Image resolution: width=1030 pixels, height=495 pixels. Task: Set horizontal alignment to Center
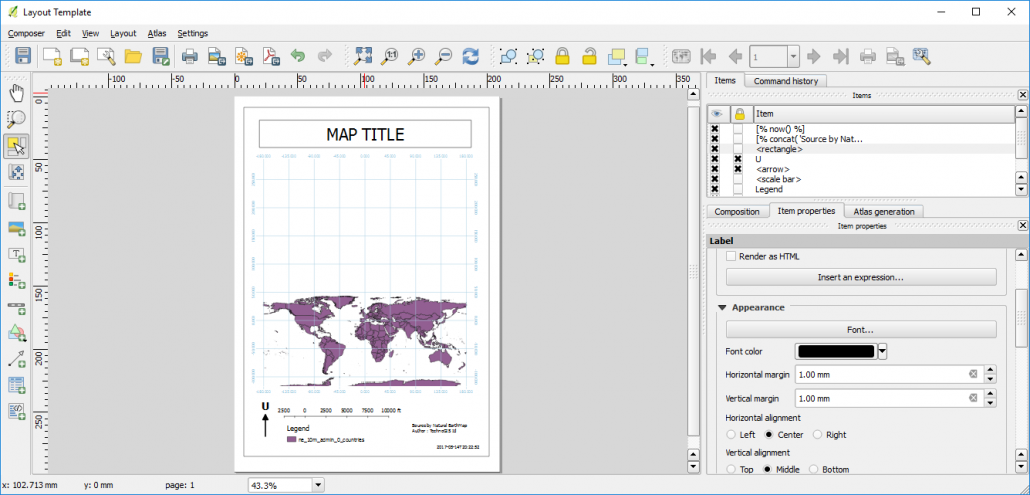point(769,435)
